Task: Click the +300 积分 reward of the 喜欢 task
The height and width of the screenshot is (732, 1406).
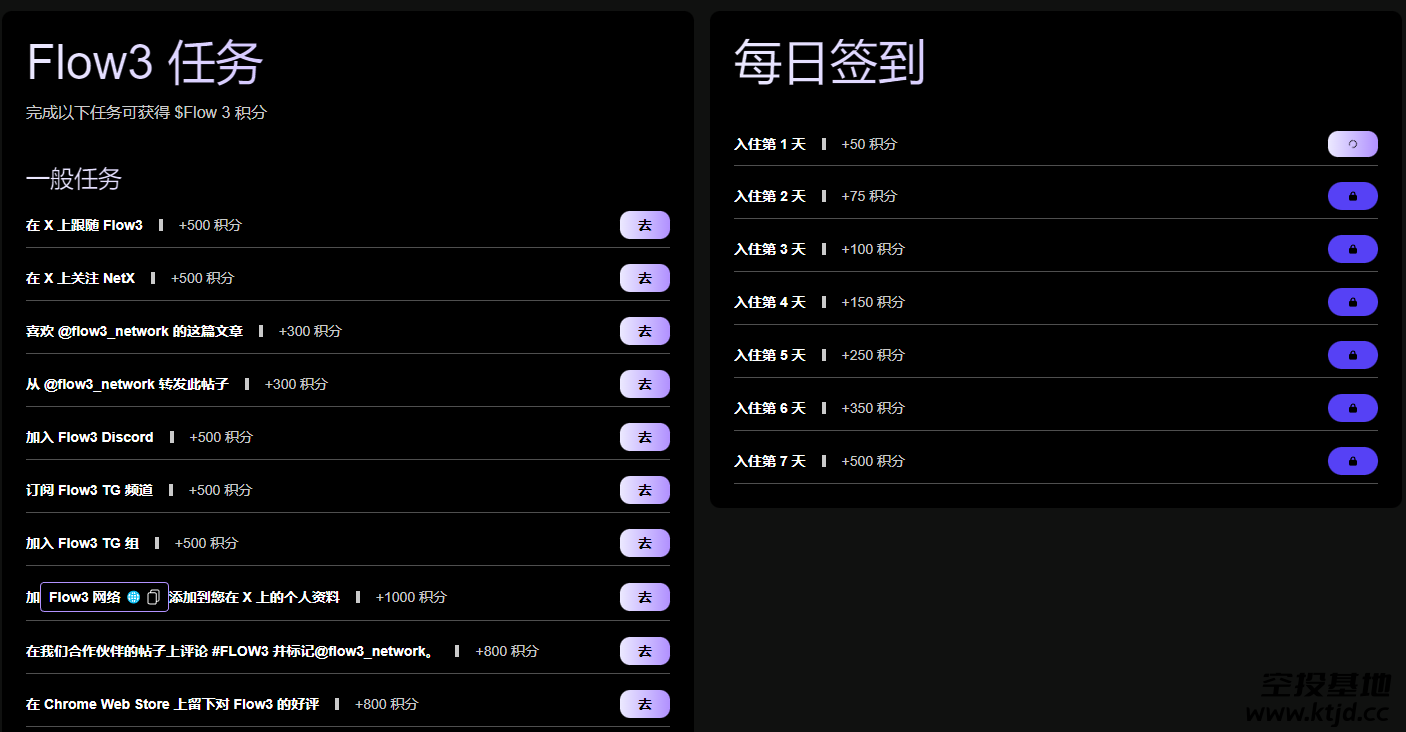Action: (310, 331)
